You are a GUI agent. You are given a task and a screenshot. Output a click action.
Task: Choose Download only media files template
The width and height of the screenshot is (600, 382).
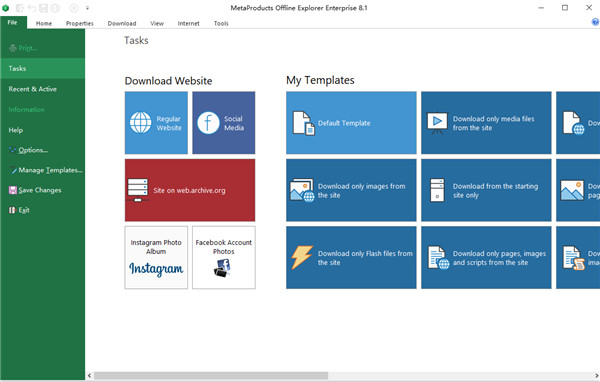486,122
